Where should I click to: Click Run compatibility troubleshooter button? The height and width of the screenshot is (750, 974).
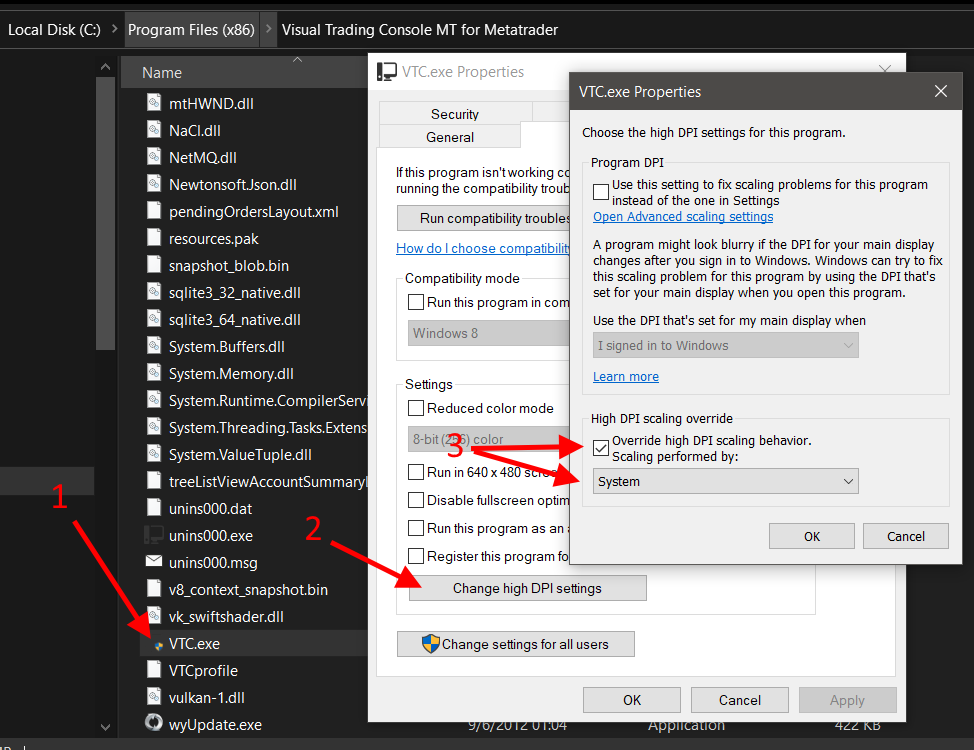(x=483, y=218)
